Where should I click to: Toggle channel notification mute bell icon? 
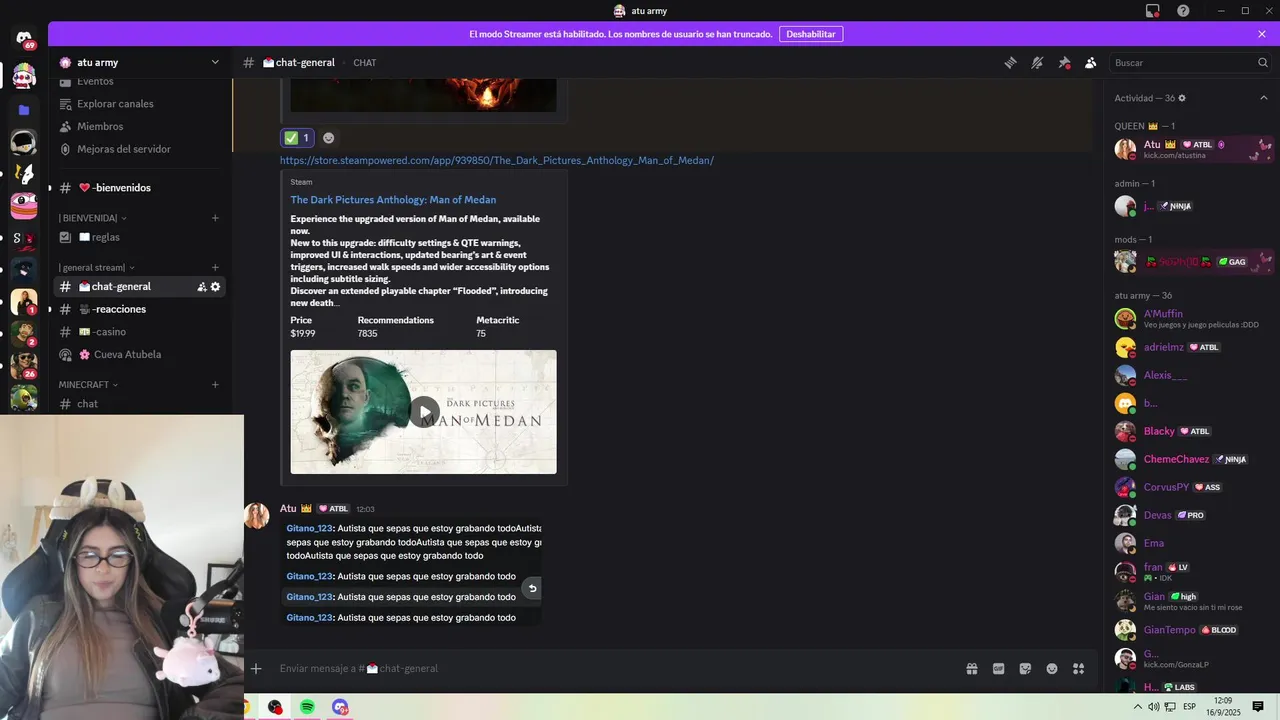coord(1037,62)
